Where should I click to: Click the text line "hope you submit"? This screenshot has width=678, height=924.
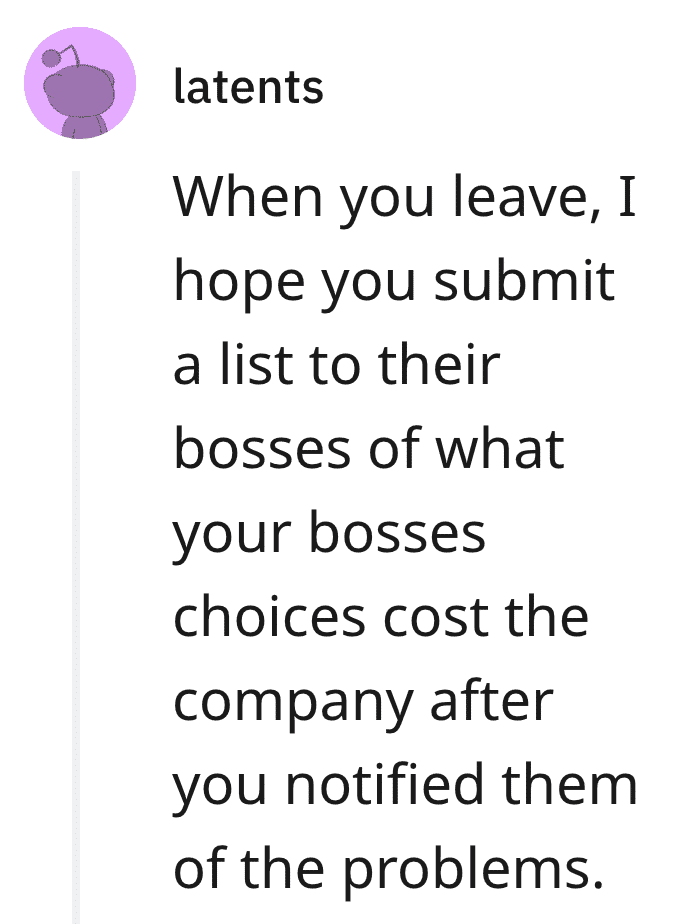click(x=394, y=281)
